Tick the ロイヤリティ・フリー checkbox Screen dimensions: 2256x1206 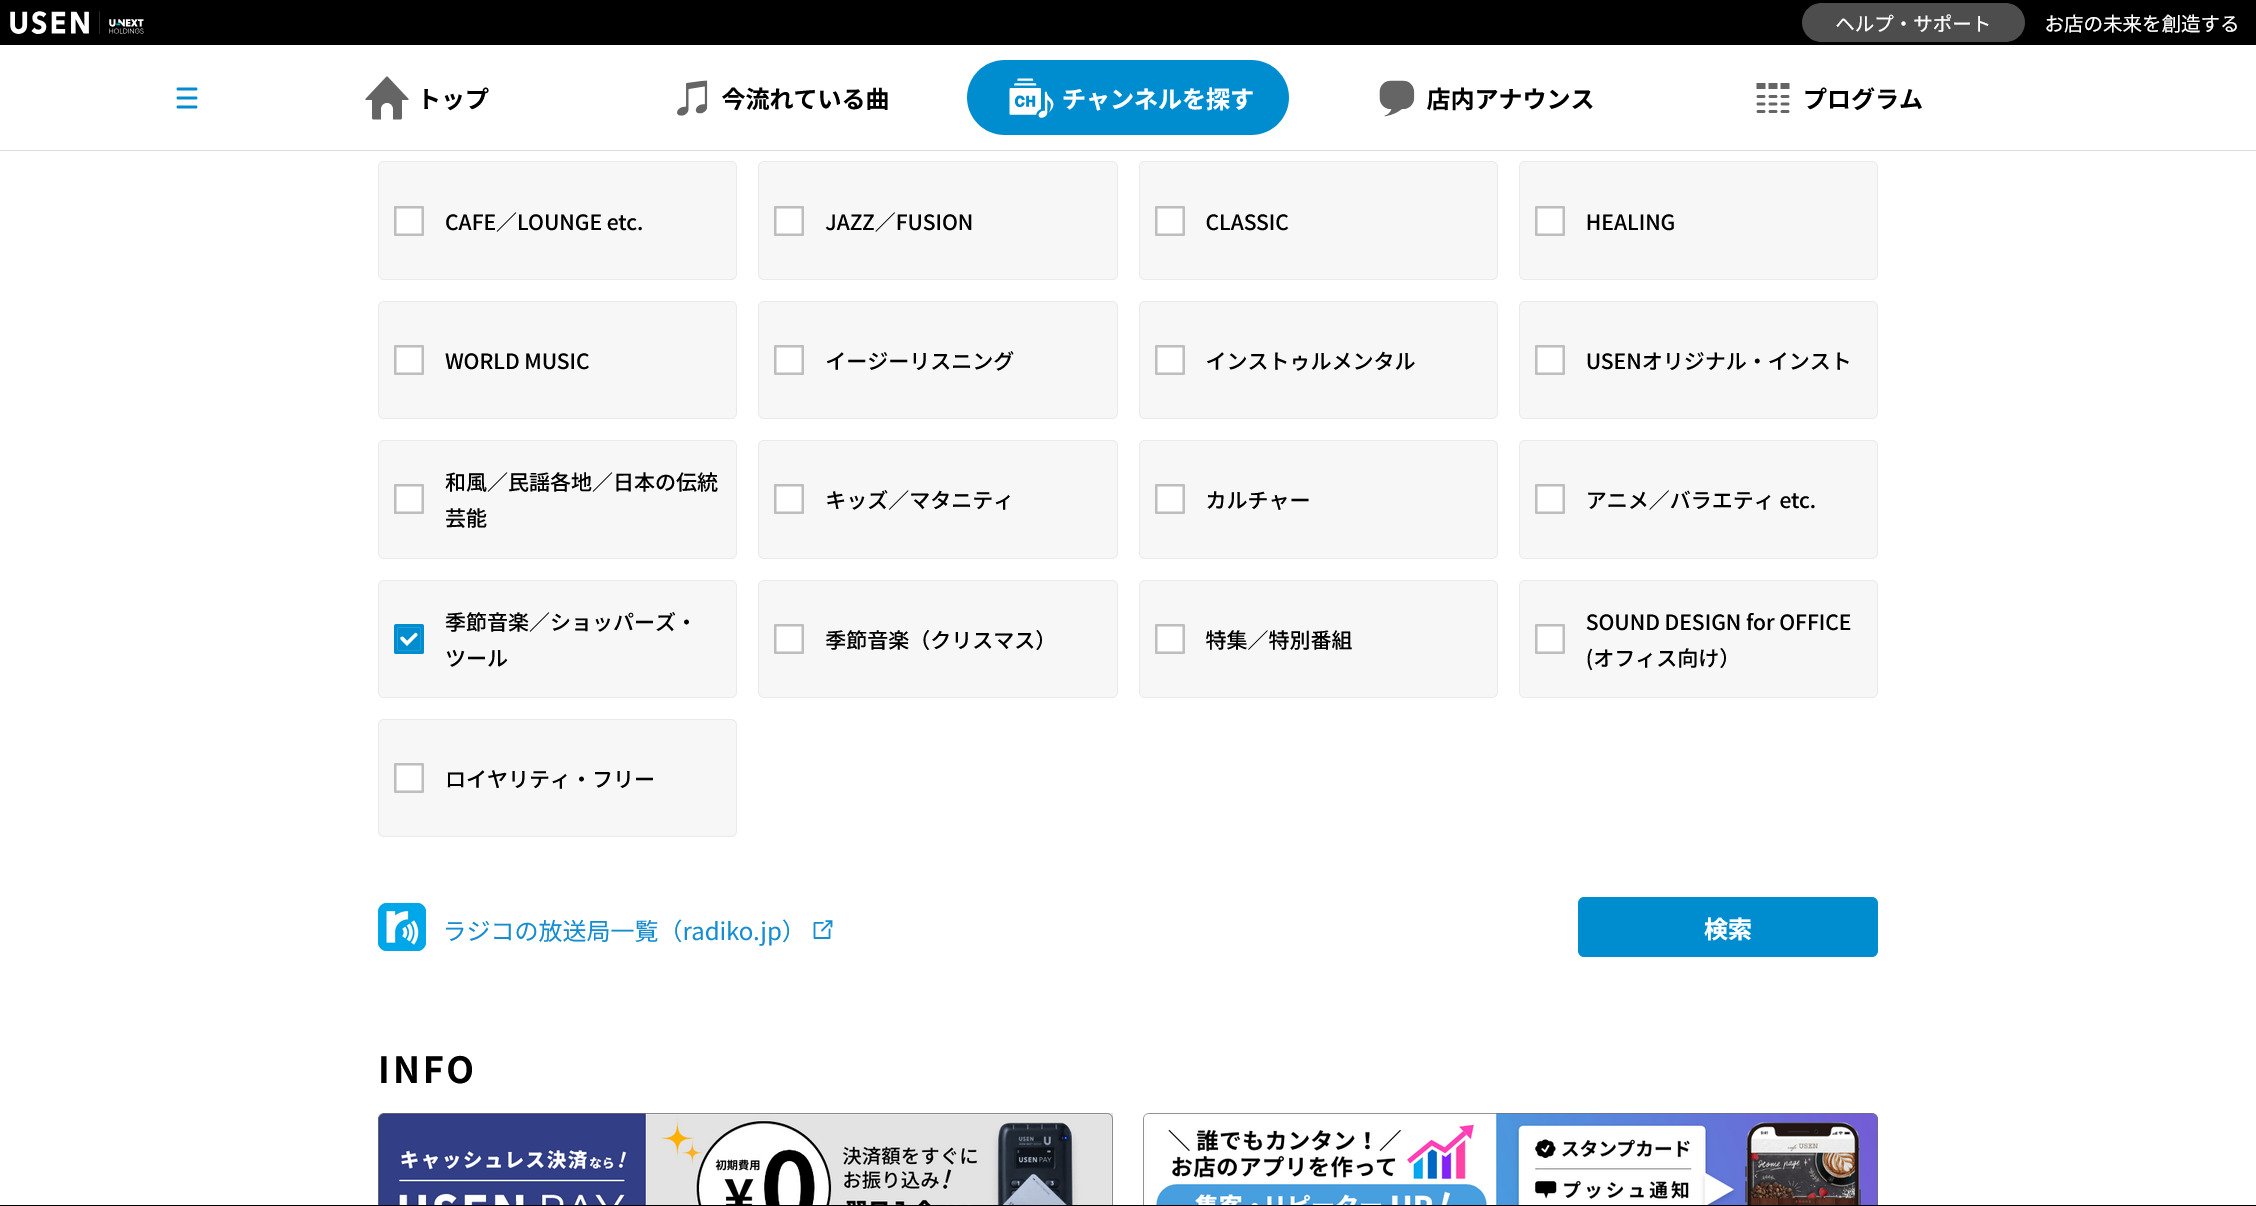pyautogui.click(x=409, y=778)
